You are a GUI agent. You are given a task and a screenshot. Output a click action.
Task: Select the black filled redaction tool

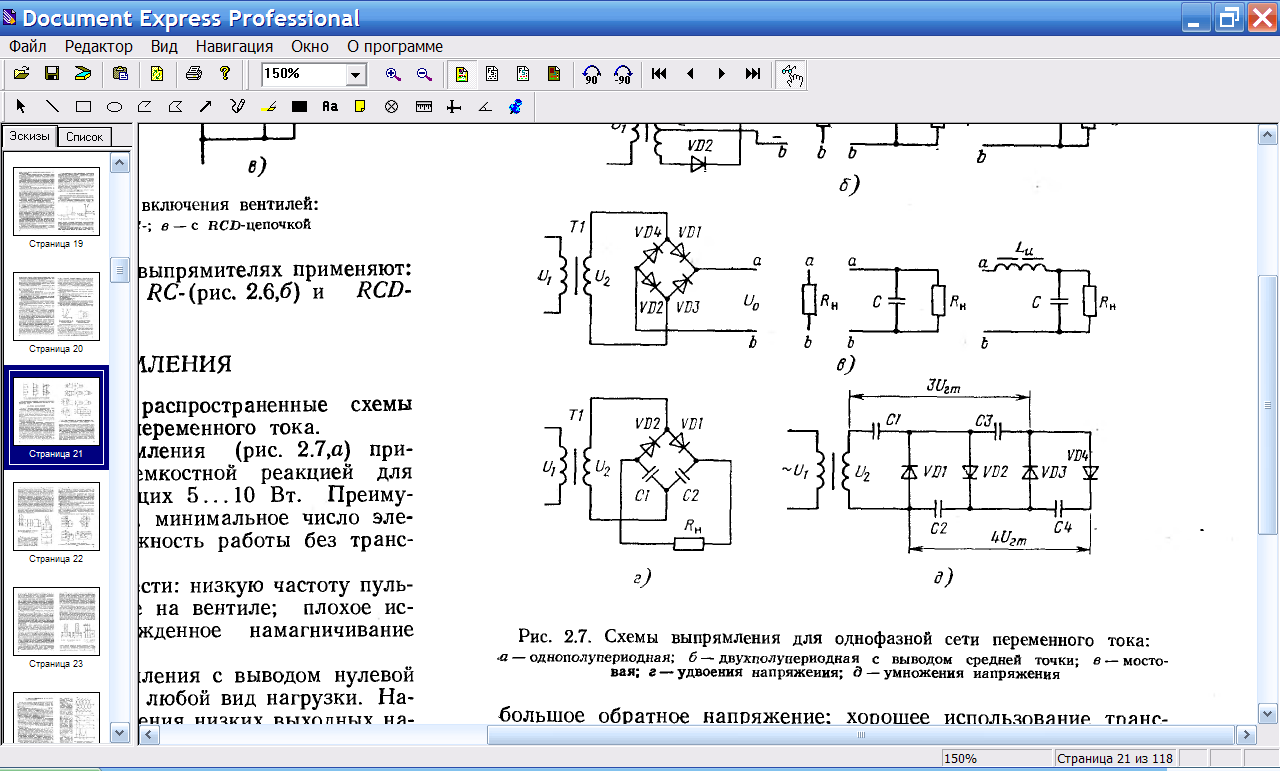[x=299, y=106]
